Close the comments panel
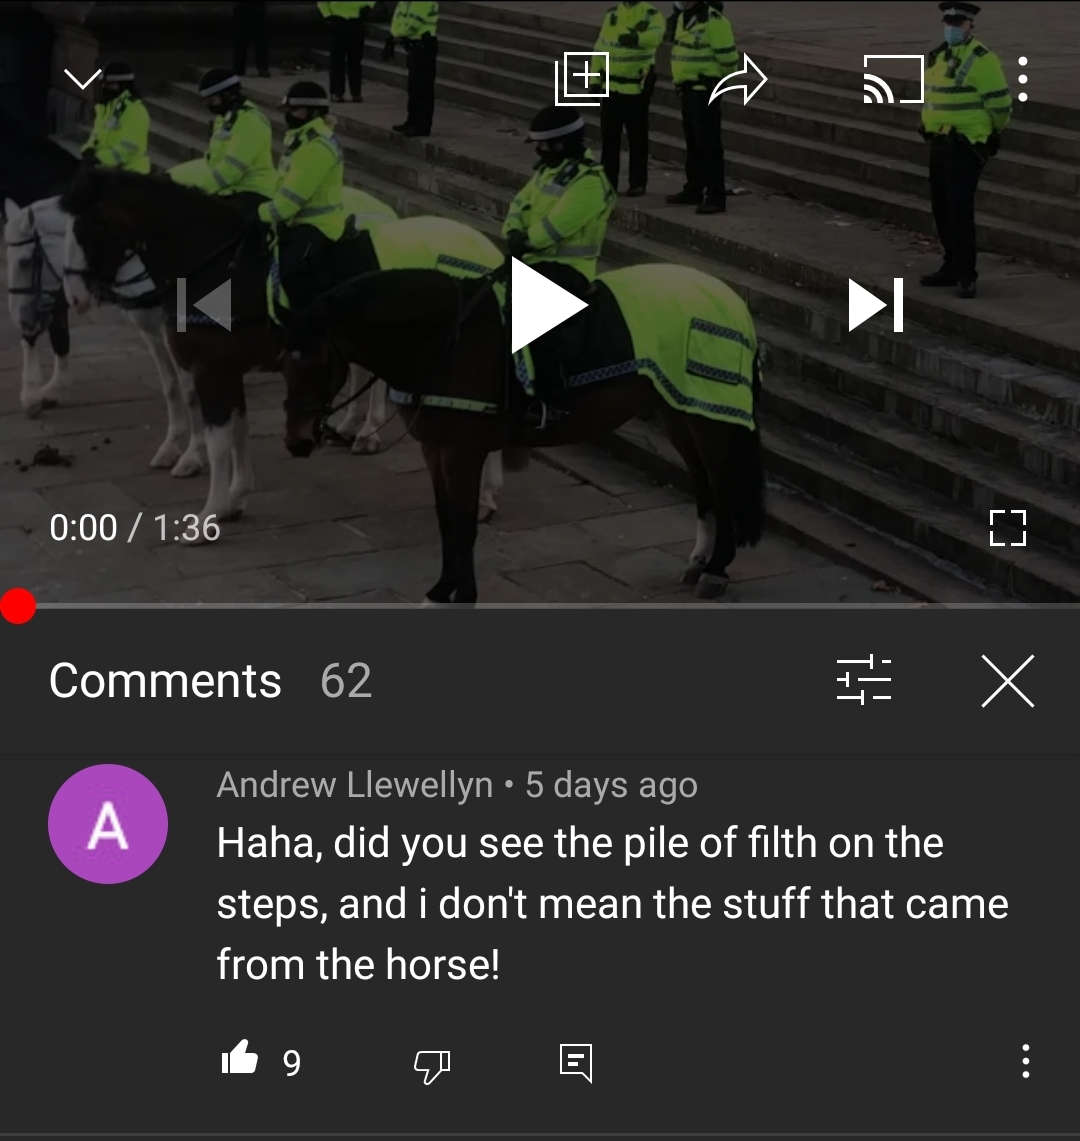The height and width of the screenshot is (1141, 1080). (x=1008, y=680)
